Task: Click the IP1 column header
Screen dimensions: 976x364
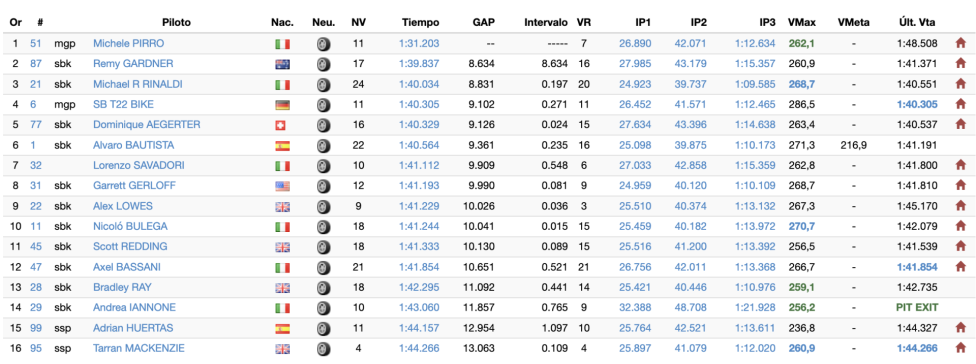Action: [x=643, y=22]
